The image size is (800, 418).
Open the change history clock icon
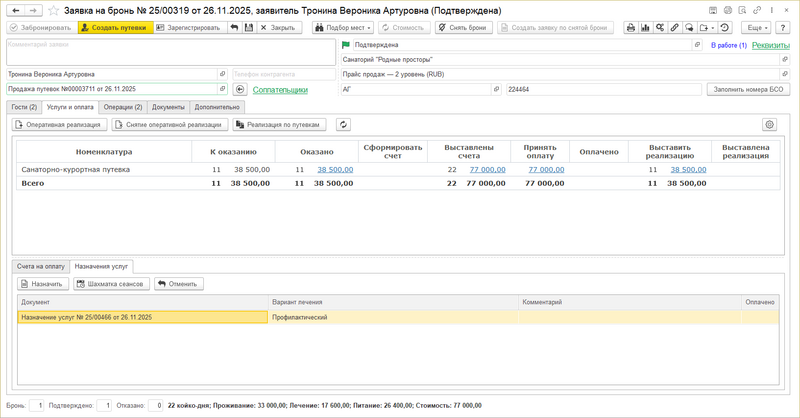[x=724, y=28]
